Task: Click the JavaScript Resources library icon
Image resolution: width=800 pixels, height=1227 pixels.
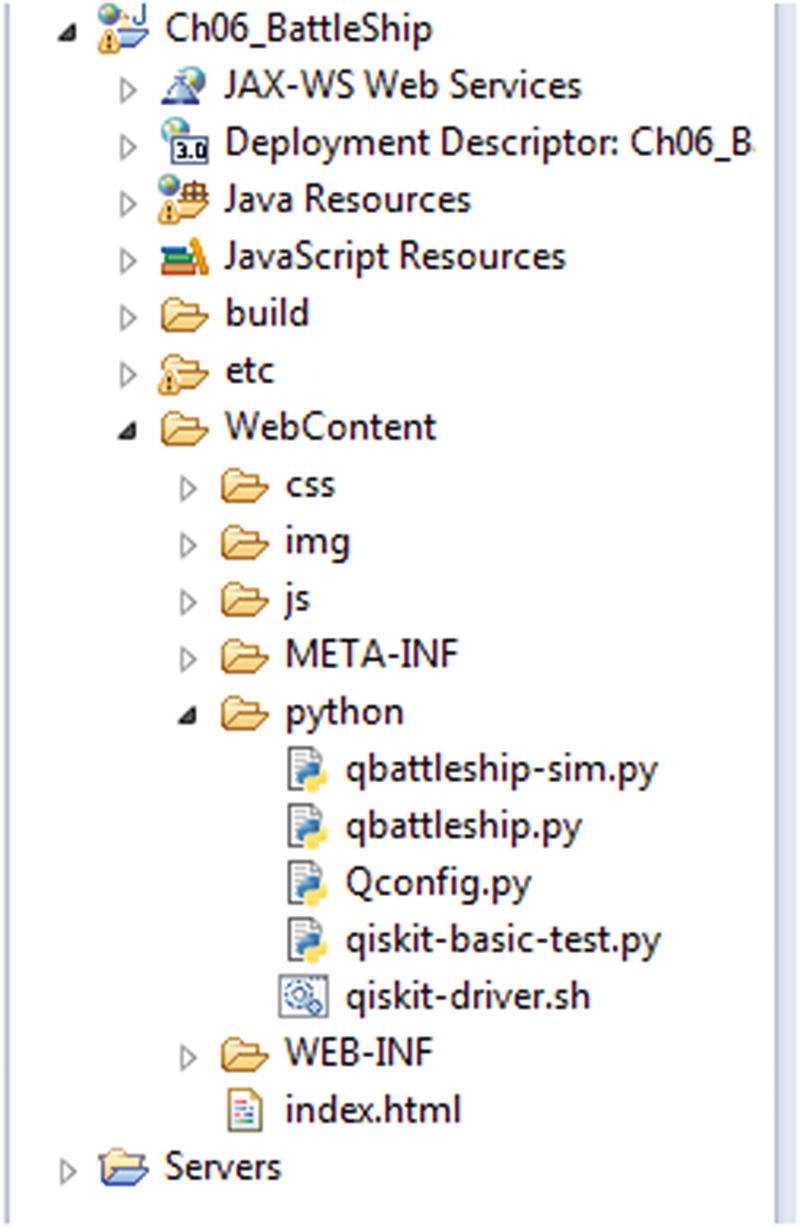Action: tap(184, 257)
